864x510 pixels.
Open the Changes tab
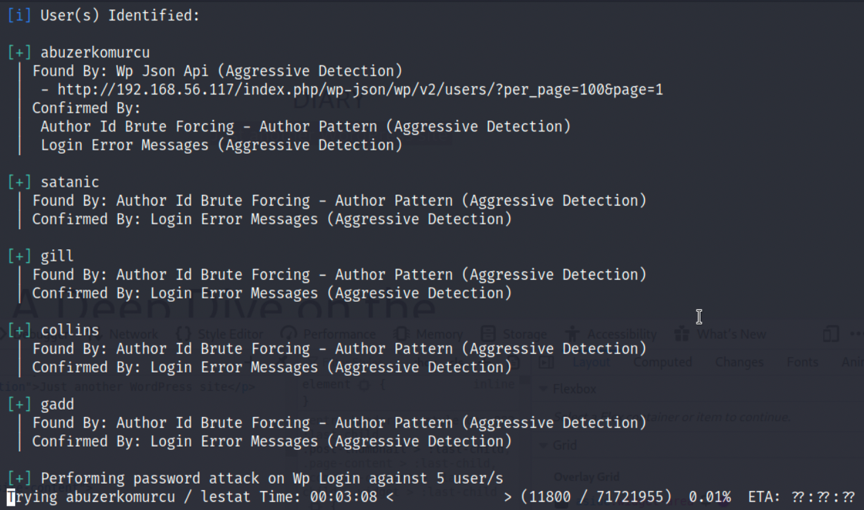coord(739,362)
